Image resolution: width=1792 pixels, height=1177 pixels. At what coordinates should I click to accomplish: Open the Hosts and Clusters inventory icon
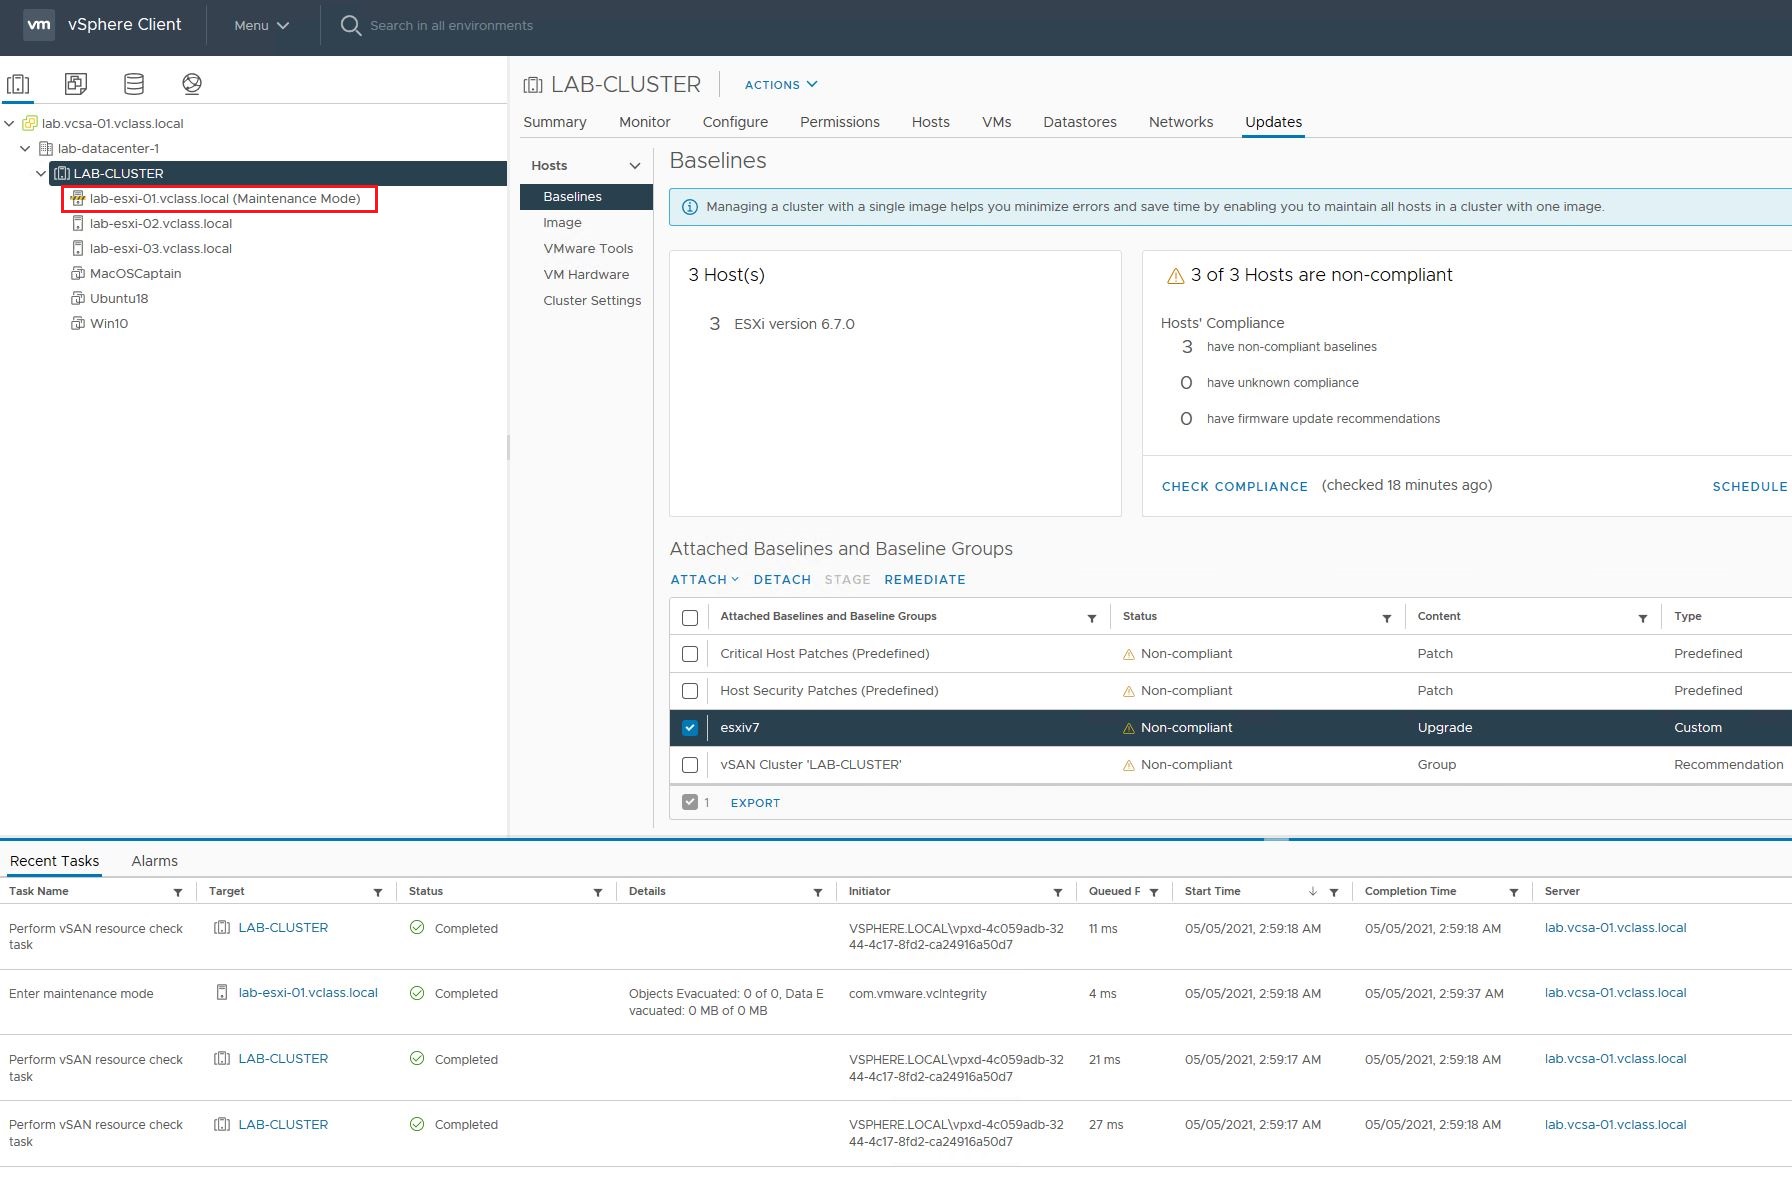pos(18,84)
